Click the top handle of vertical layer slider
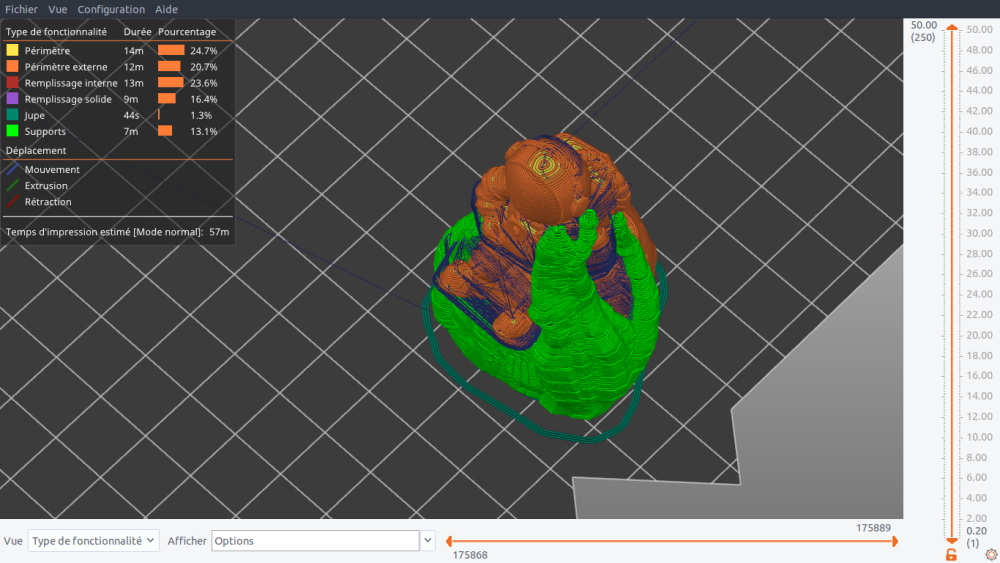1000x563 pixels. coord(952,27)
